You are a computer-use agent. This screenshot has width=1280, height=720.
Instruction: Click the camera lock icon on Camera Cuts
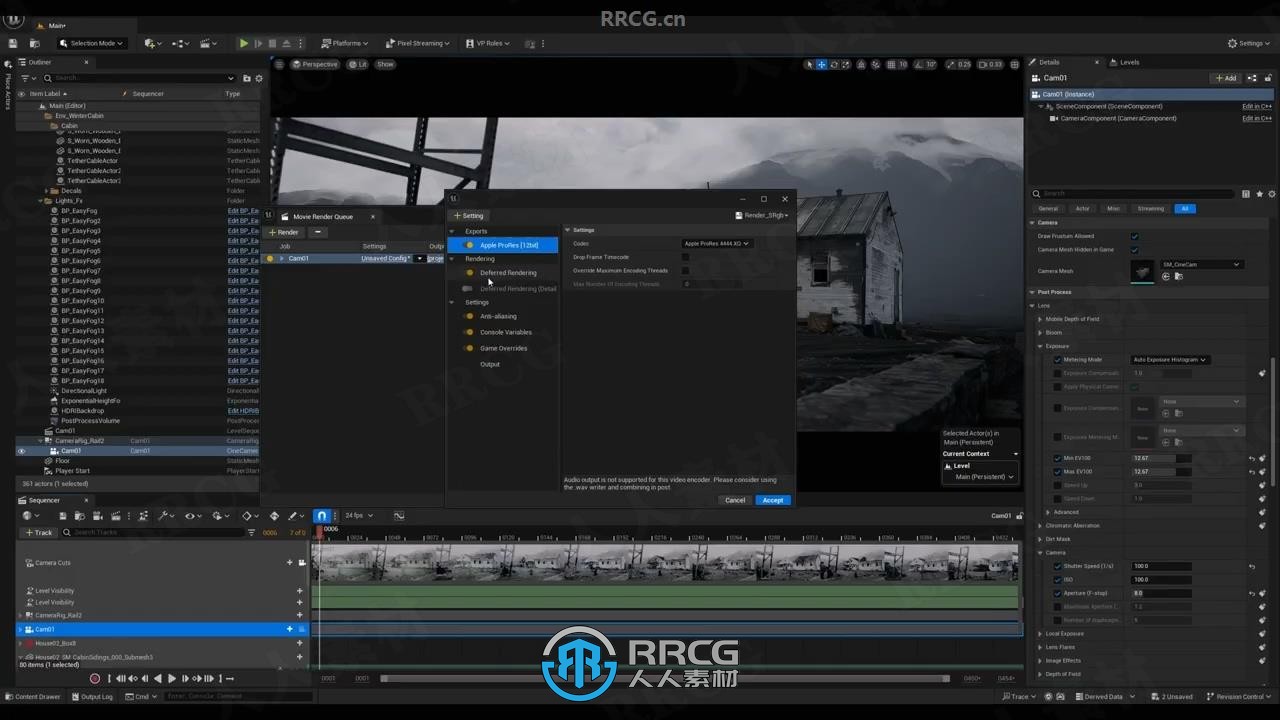(301, 563)
